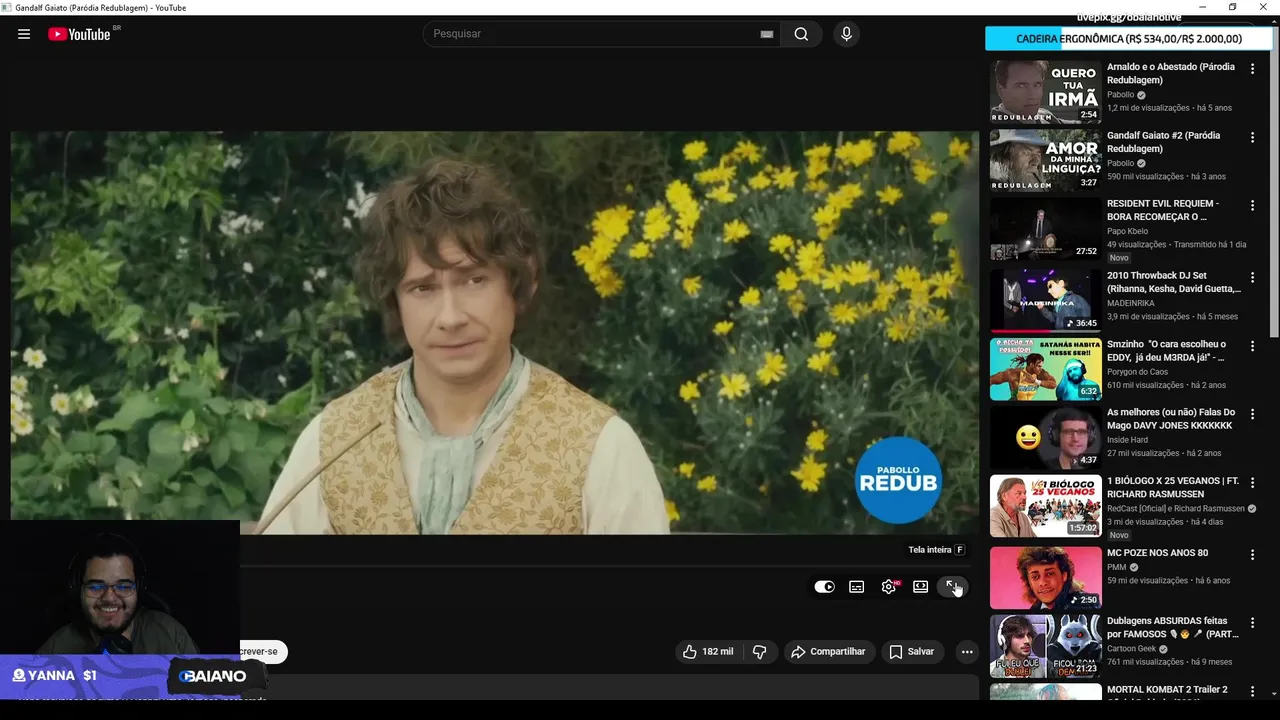The height and width of the screenshot is (720, 1280).
Task: Go to Inside Hard channel name
Action: 1129,440
